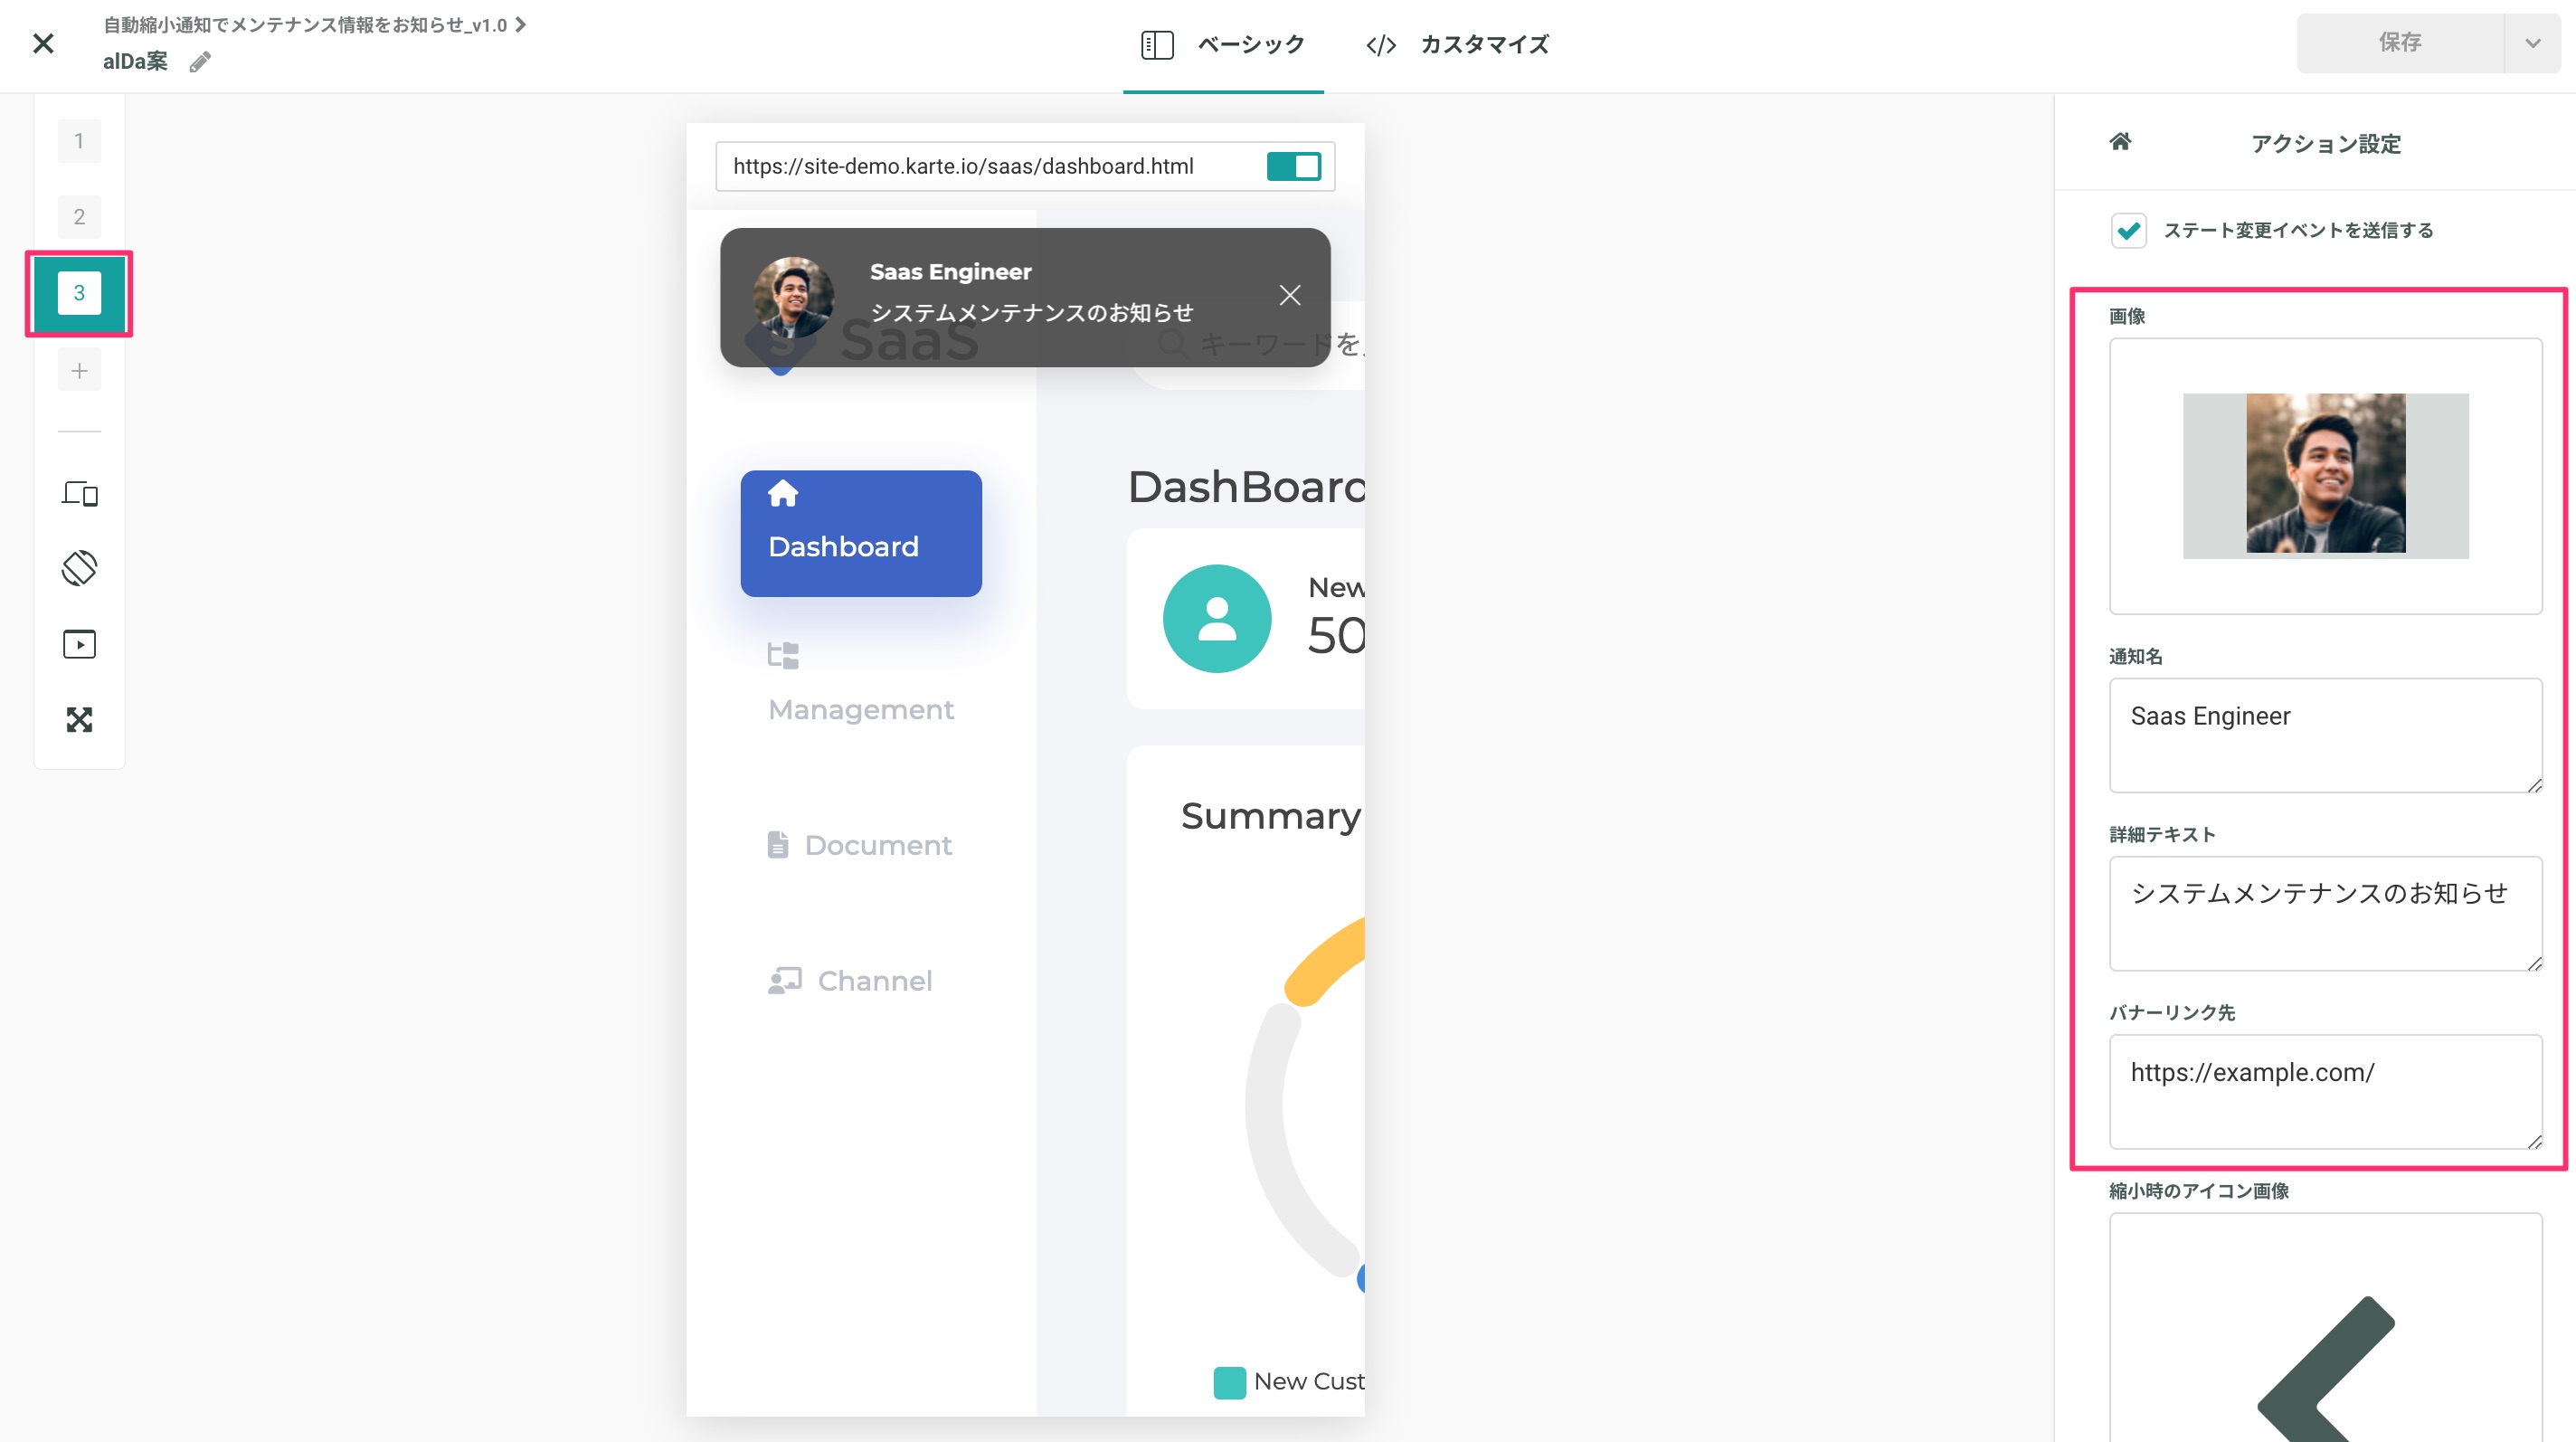Viewport: 2576px width, 1442px height.
Task: Click the video/media tool icon
Action: coord(80,644)
